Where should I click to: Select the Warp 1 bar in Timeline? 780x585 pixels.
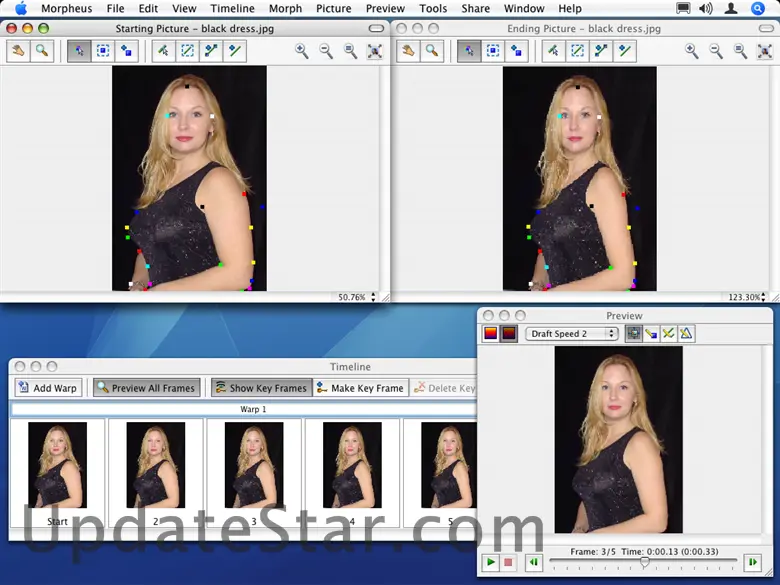click(x=244, y=409)
